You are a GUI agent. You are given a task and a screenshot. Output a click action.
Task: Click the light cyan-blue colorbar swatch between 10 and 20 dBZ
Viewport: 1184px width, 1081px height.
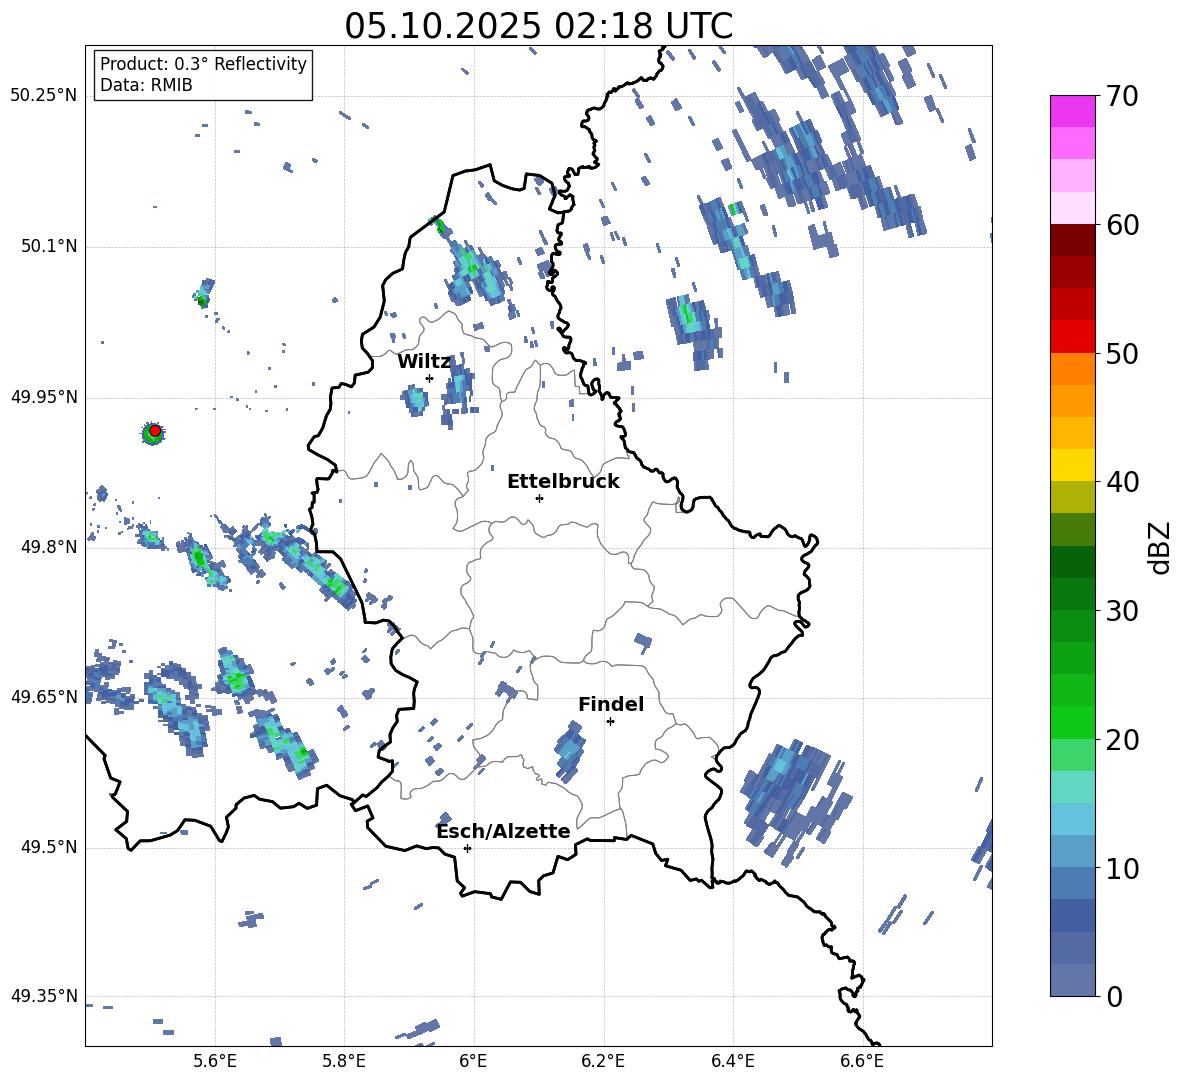click(1072, 819)
